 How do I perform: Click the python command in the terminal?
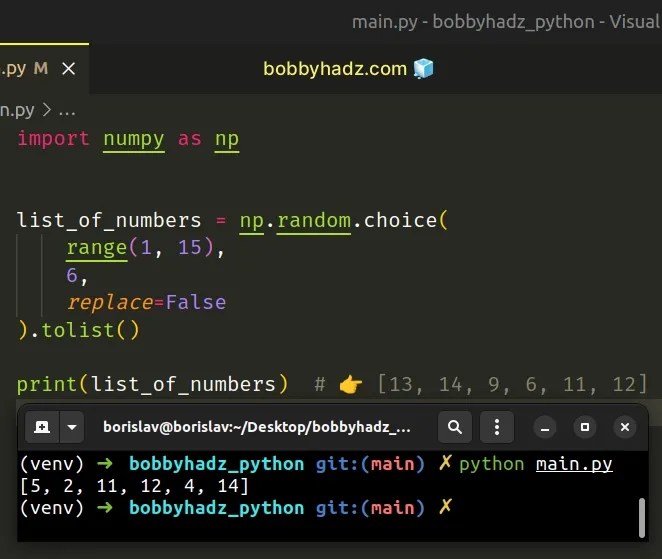point(491,465)
